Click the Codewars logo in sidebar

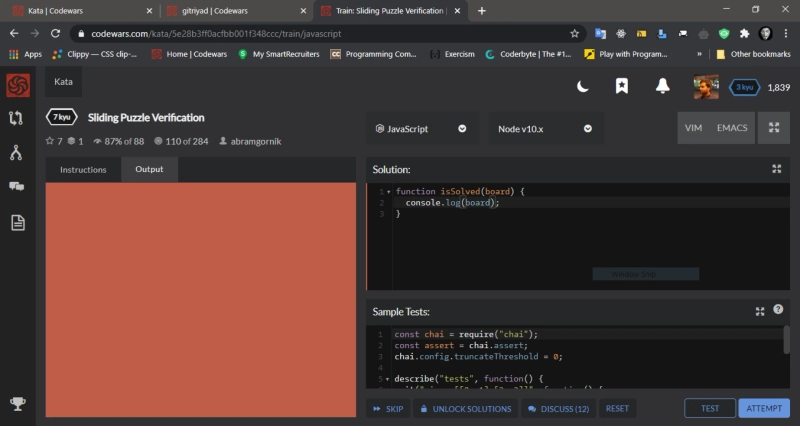(18, 85)
